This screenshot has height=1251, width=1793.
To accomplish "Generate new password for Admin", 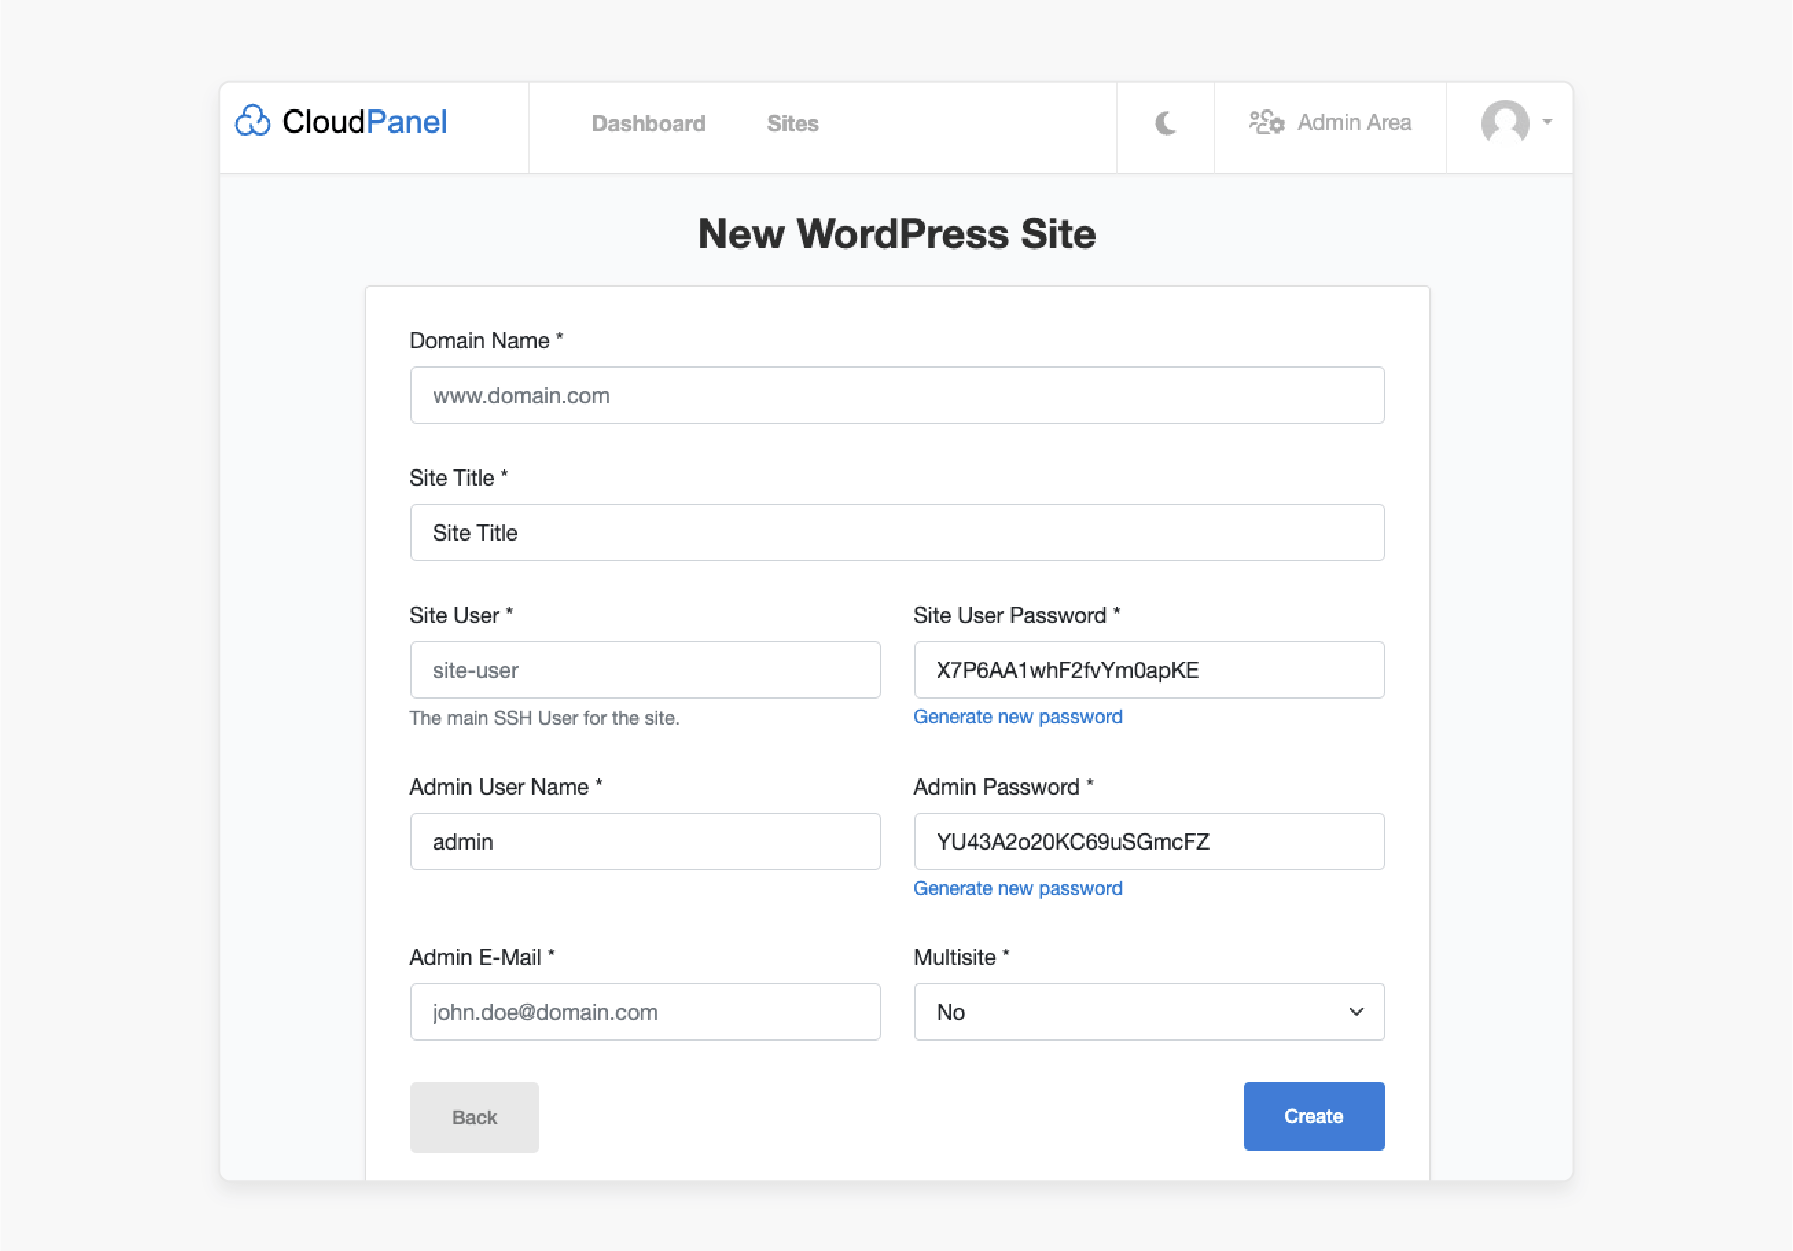I will click(1018, 889).
